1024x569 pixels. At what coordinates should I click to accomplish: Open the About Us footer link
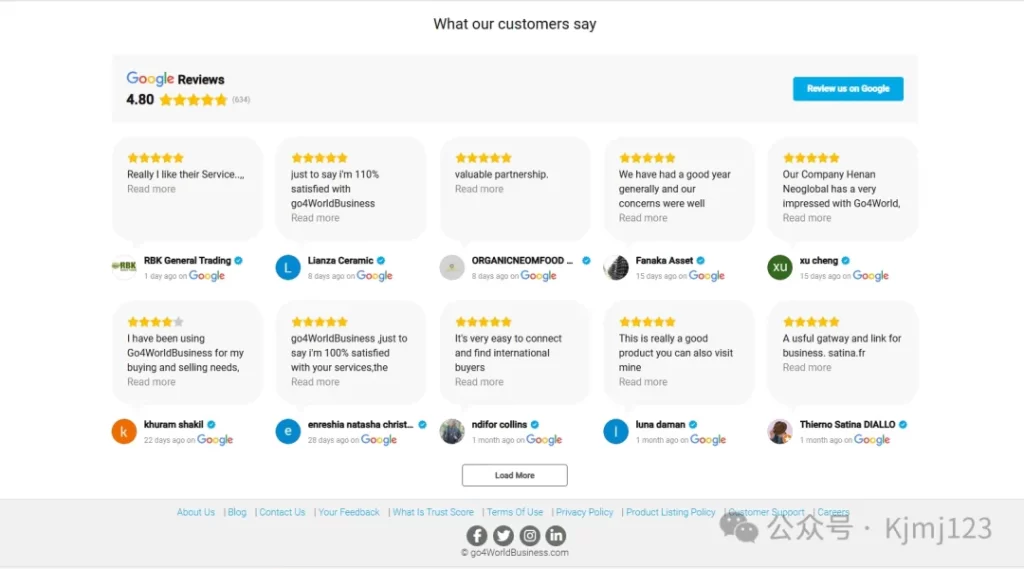point(195,512)
